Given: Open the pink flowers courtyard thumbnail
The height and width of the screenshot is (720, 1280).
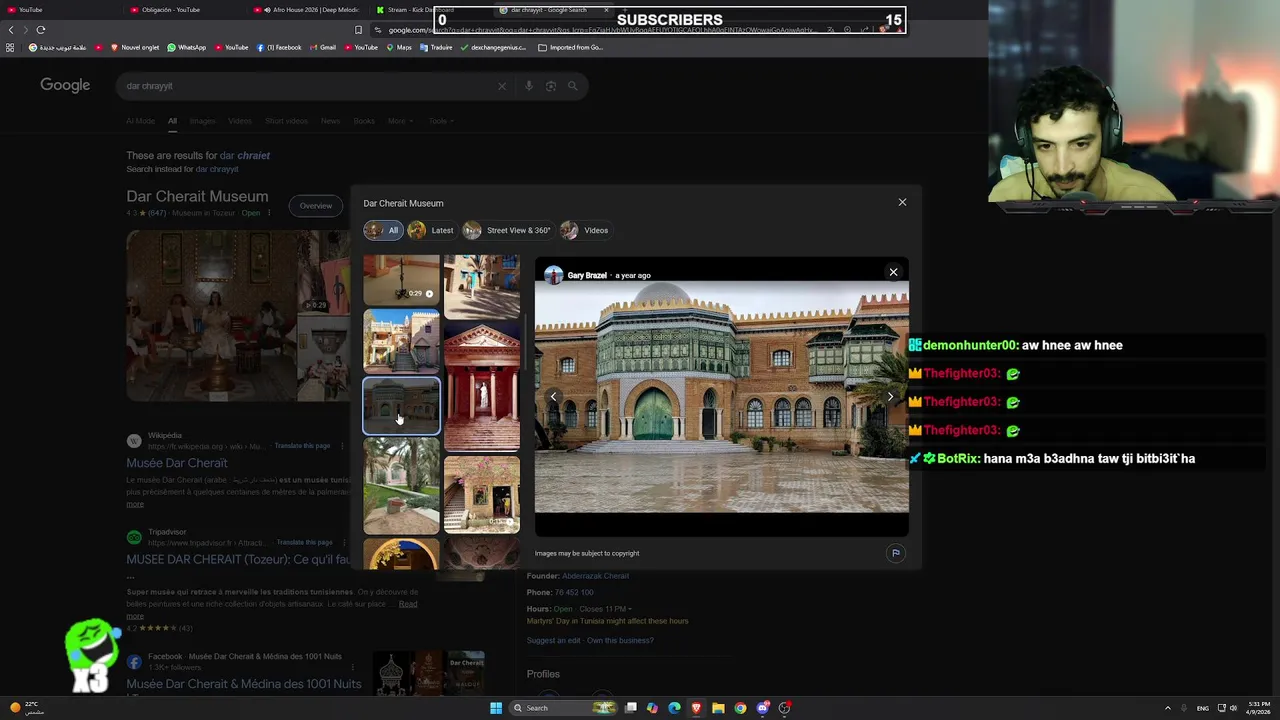Looking at the screenshot, I should (482, 494).
